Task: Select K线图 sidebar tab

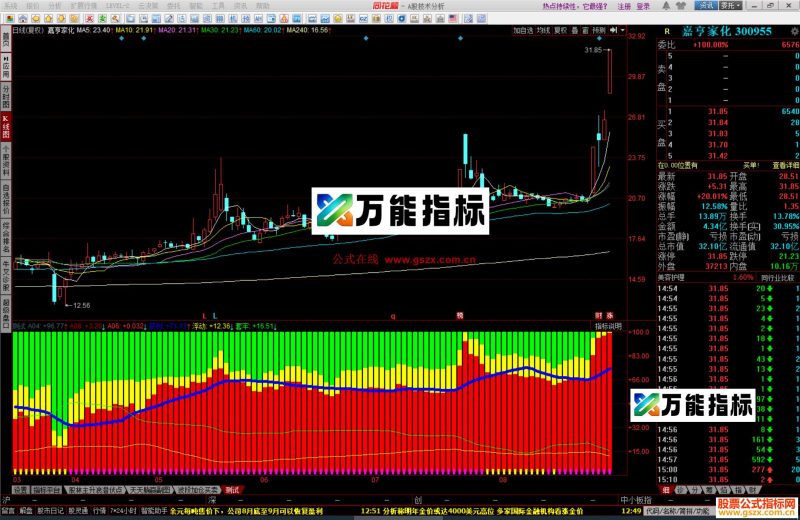Action: [x=6, y=127]
